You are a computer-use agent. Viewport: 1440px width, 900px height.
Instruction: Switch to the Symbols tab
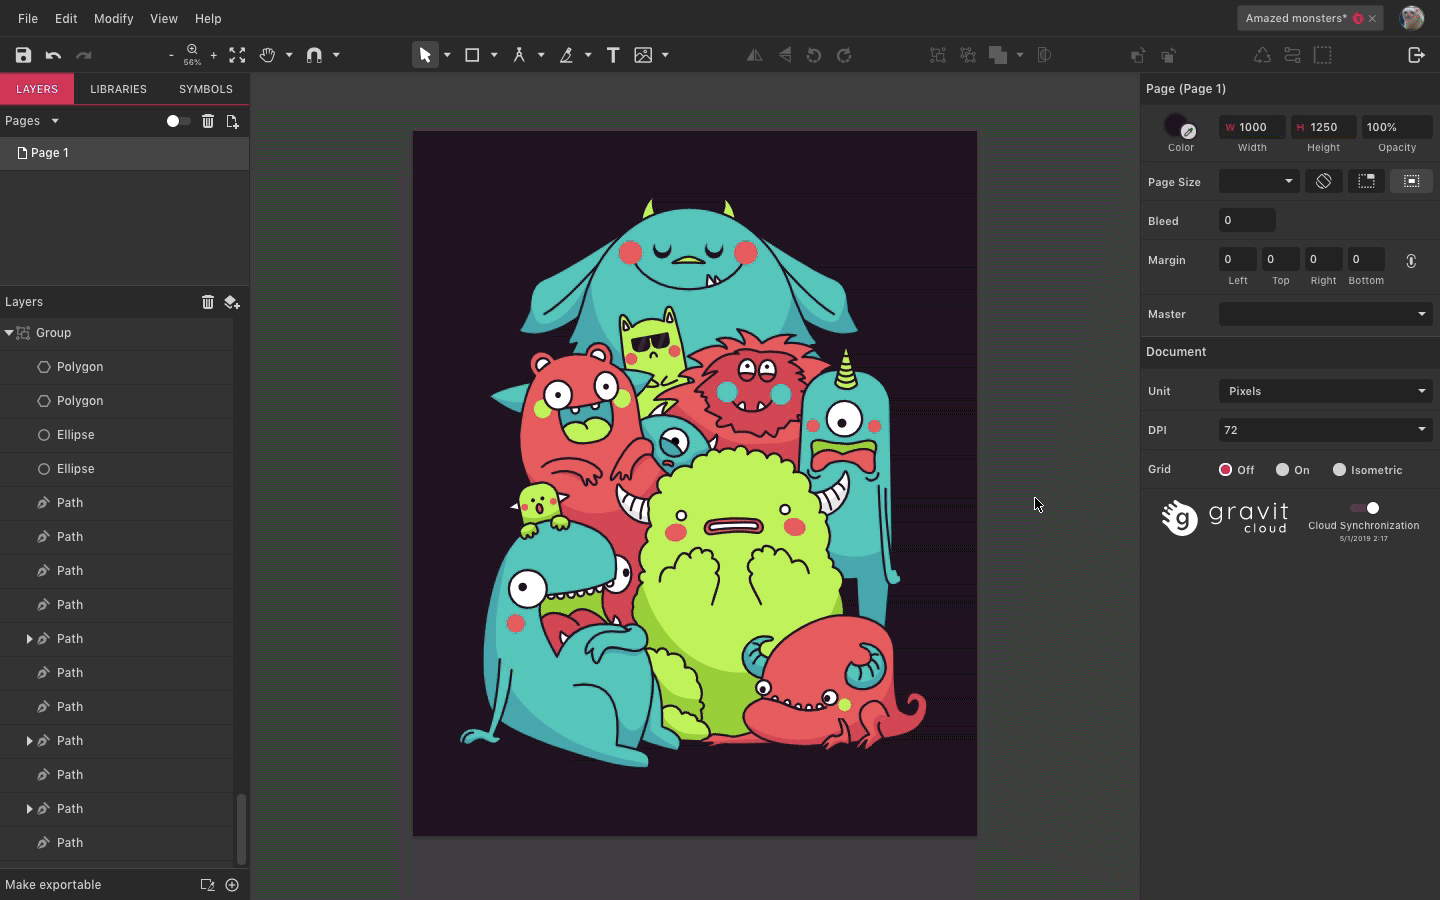206,89
